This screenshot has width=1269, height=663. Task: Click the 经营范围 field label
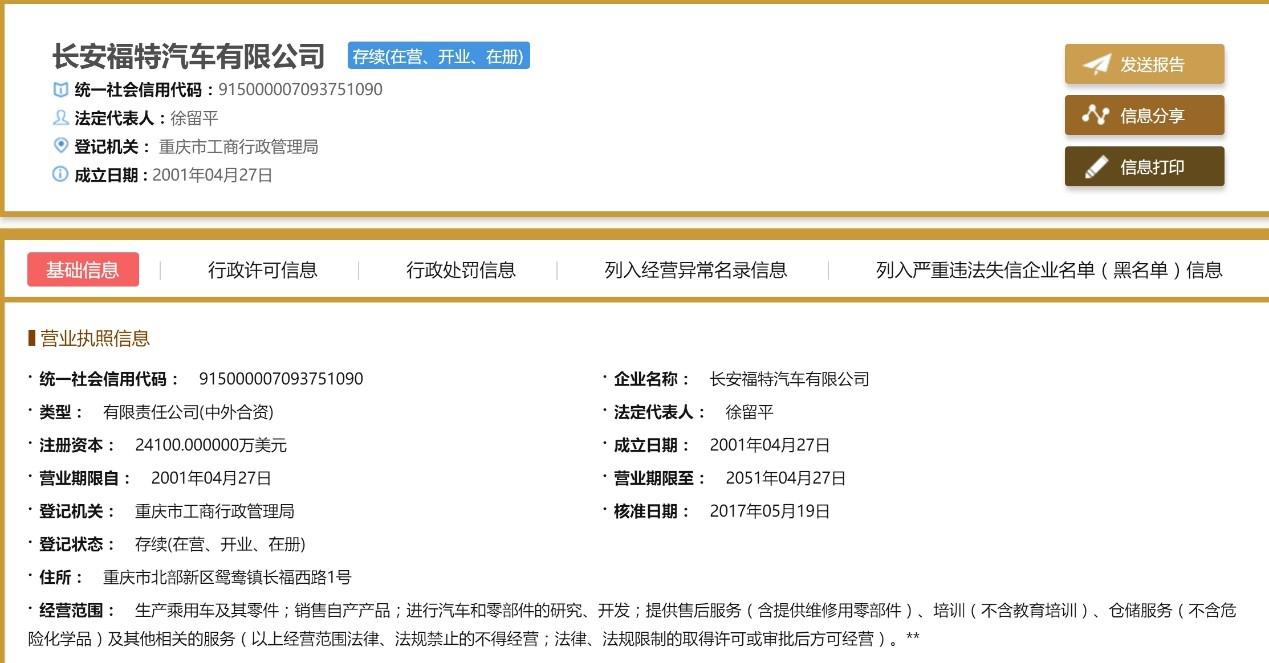pyautogui.click(x=77, y=610)
